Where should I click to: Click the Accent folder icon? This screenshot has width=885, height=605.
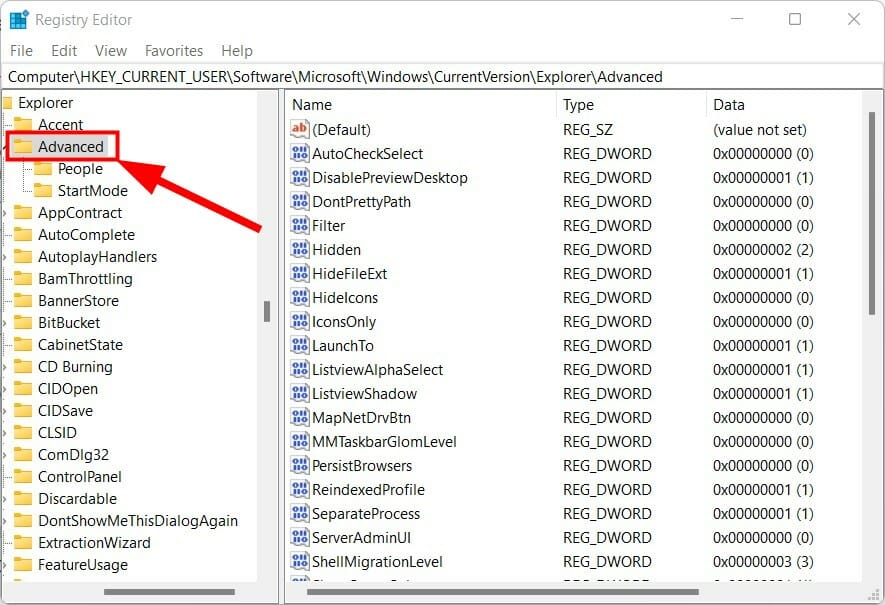(x=23, y=124)
